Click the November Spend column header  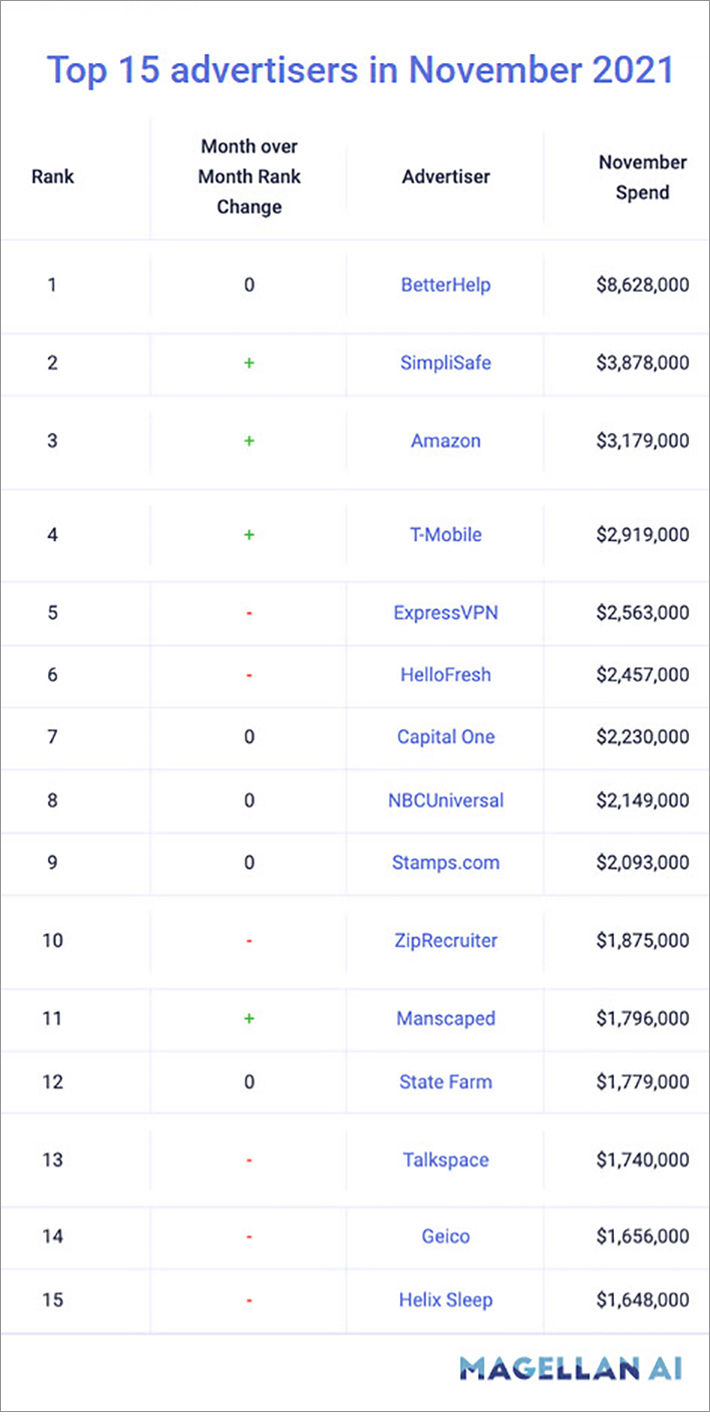point(643,177)
